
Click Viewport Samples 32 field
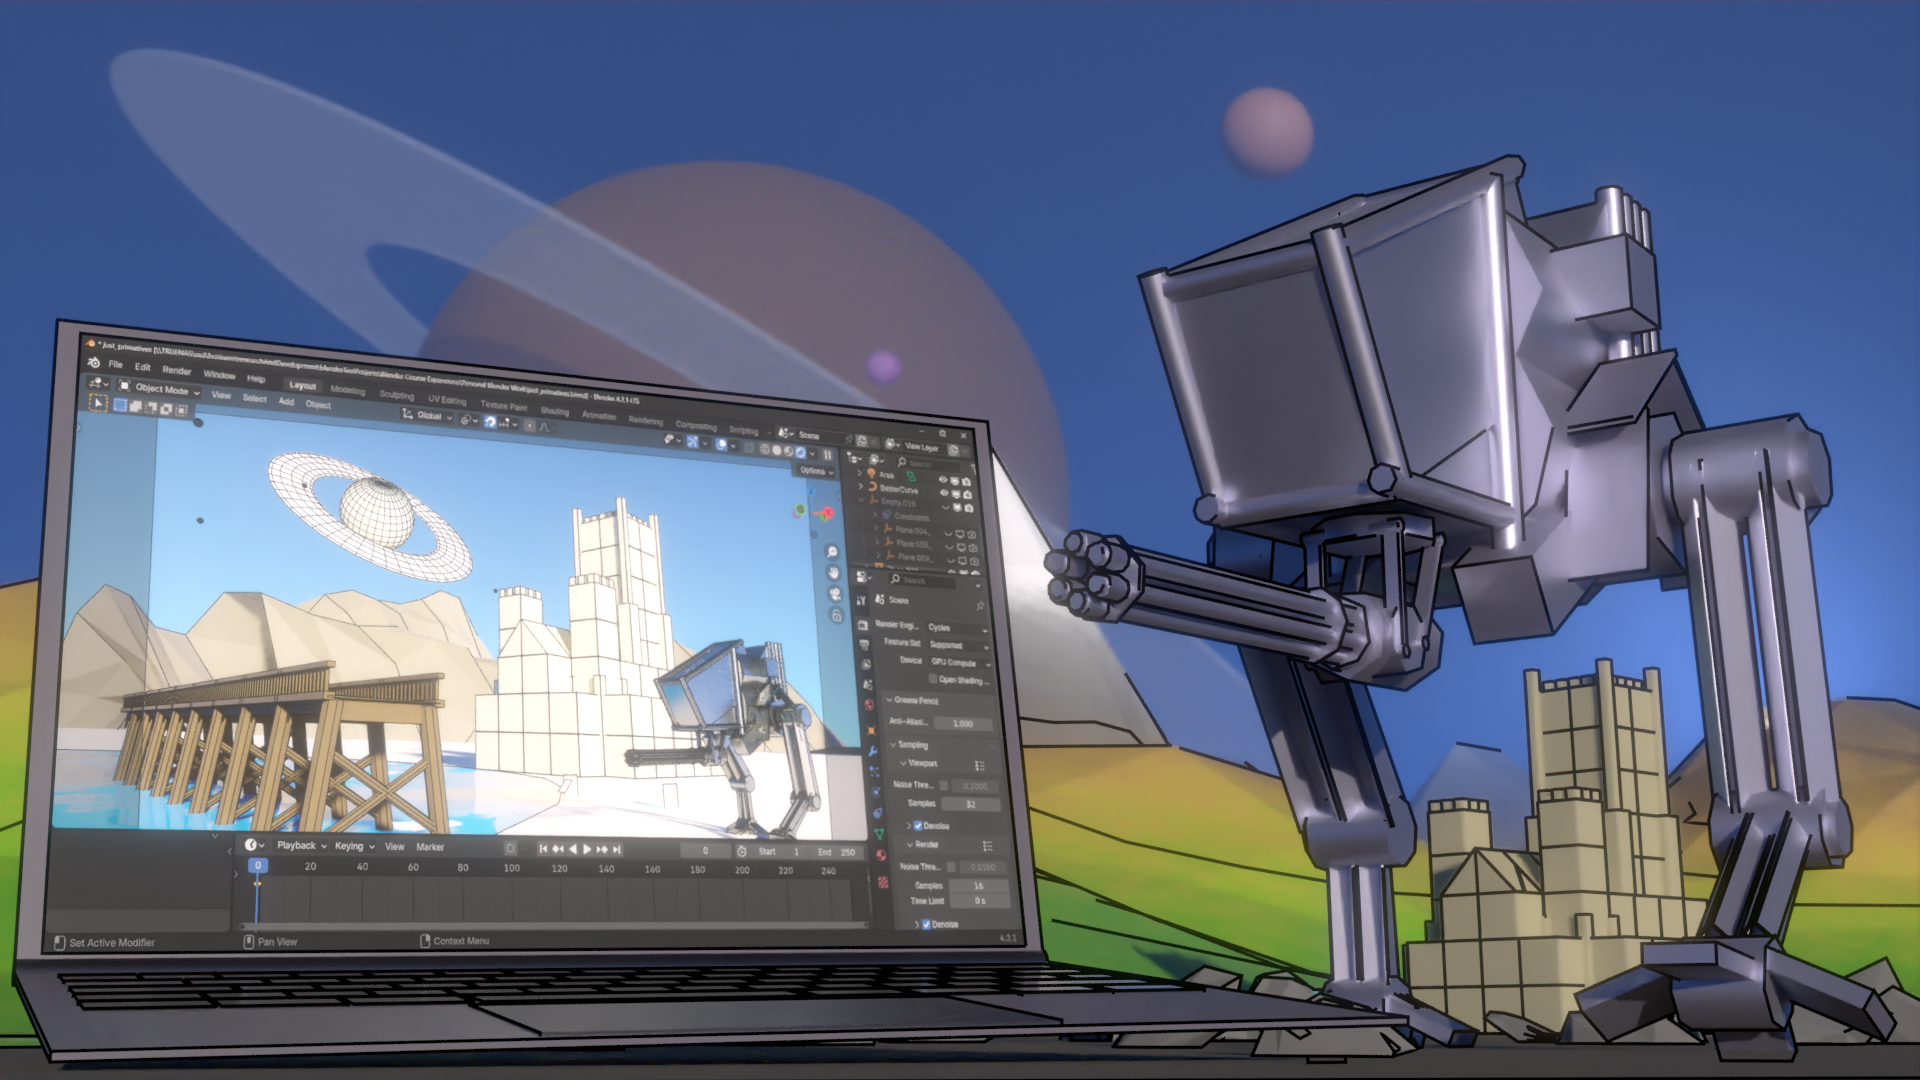(x=971, y=804)
